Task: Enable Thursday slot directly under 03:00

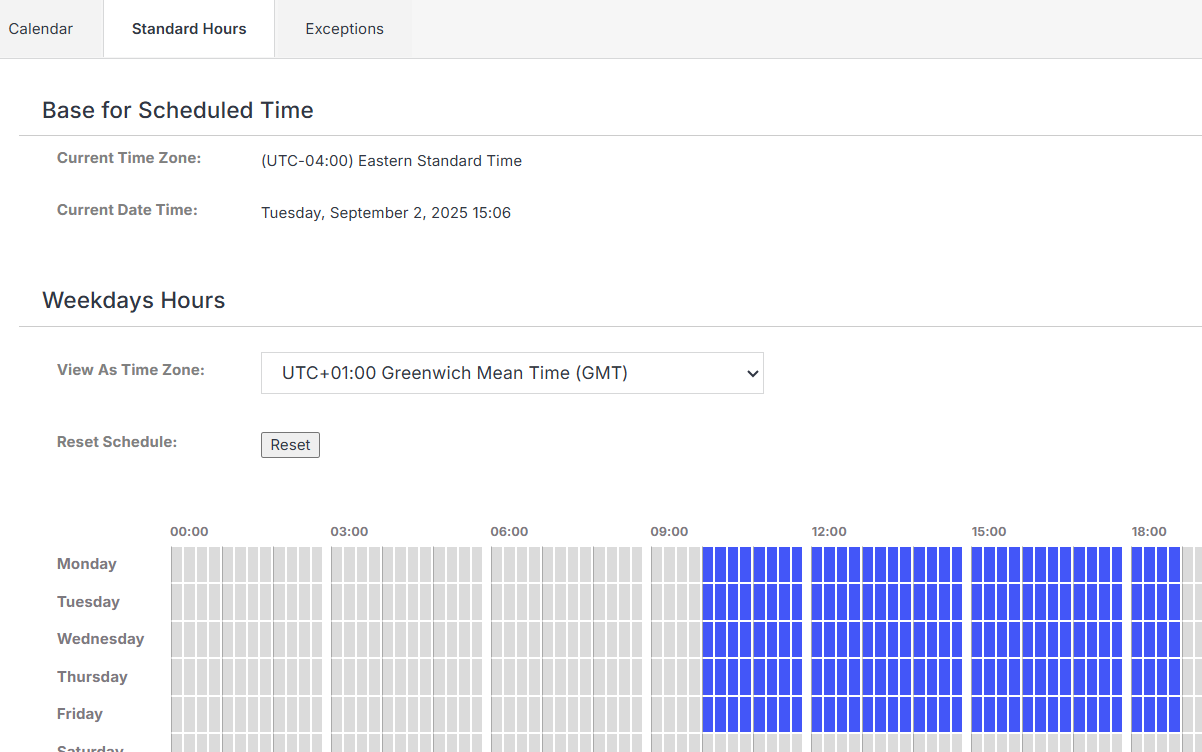Action: coord(337,677)
